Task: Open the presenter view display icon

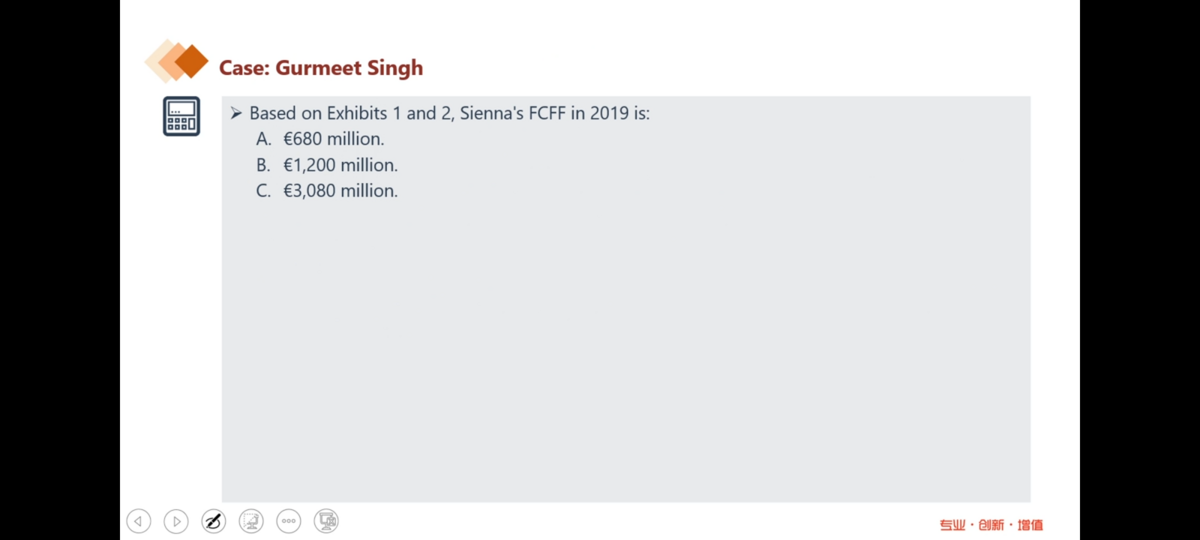Action: click(326, 521)
